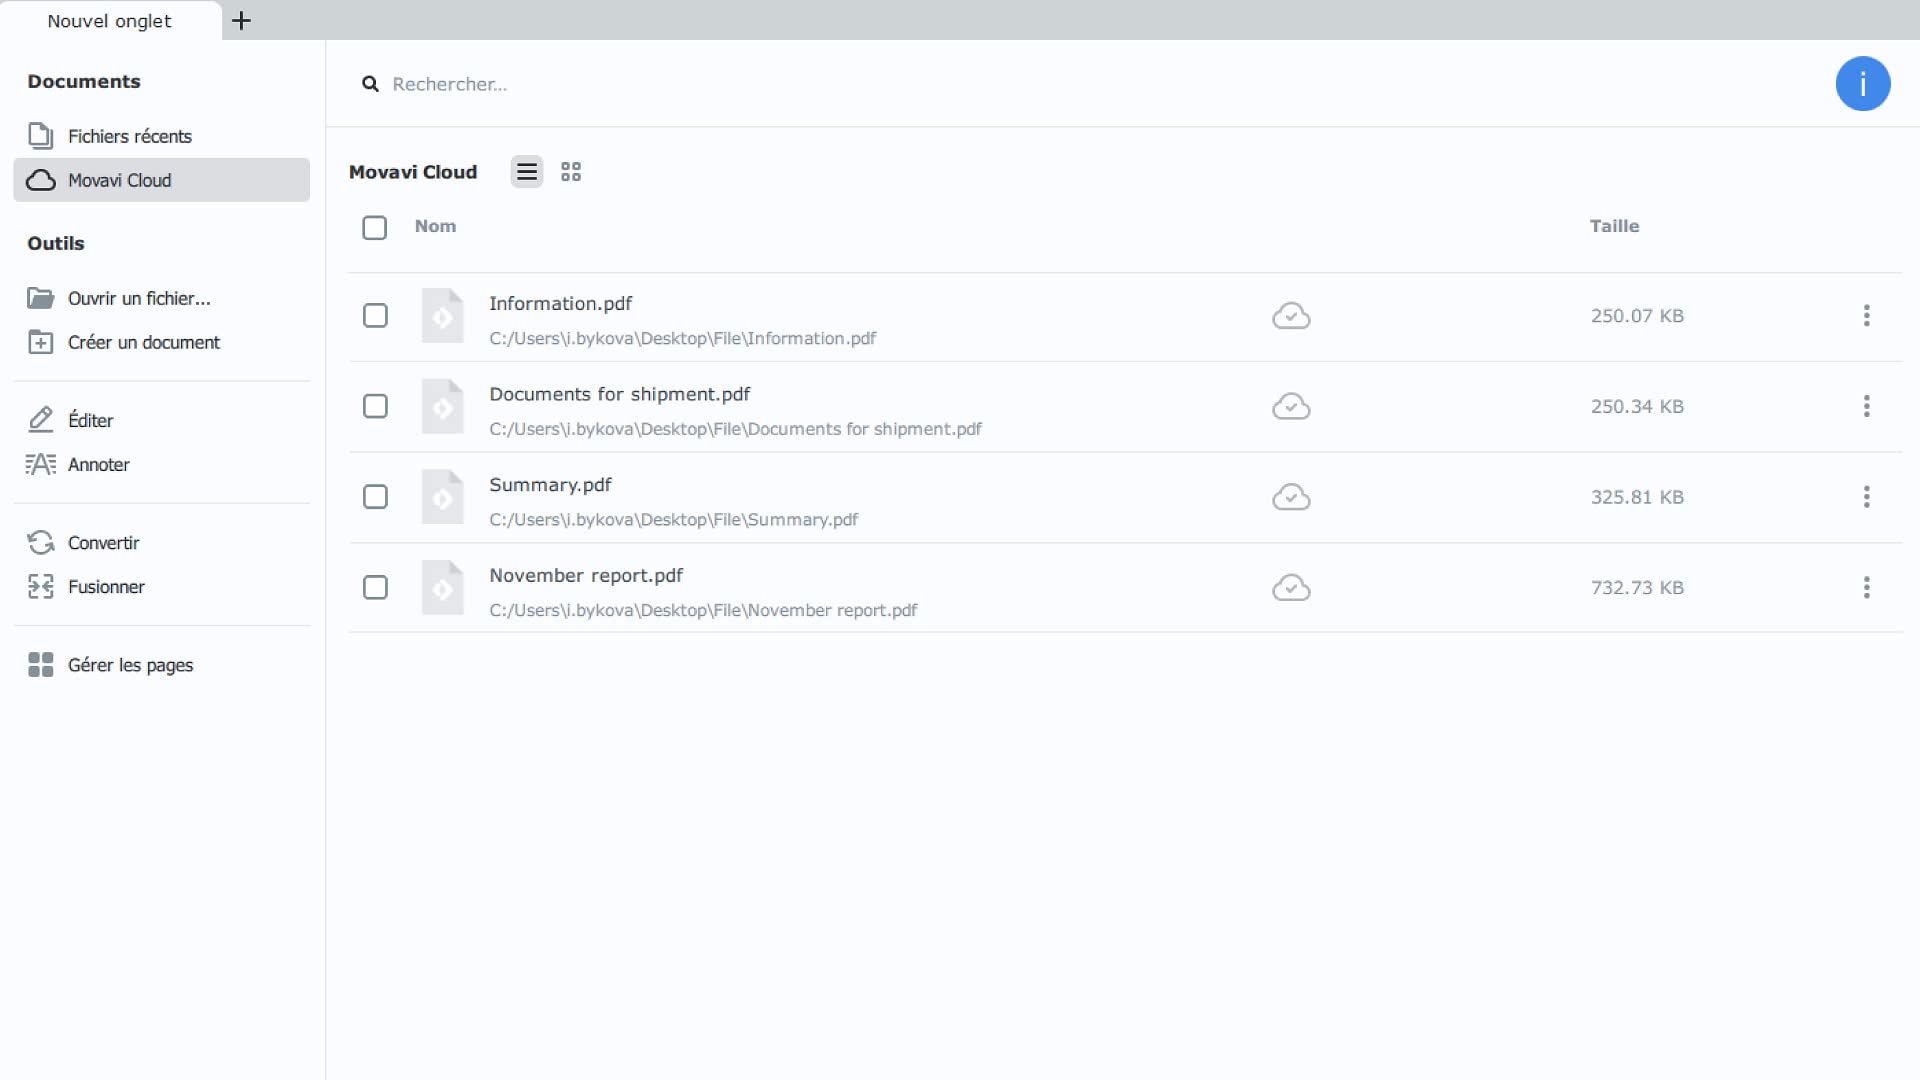Switch to the Nouvel onglet tab
Image resolution: width=1920 pixels, height=1080 pixels.
(110, 21)
